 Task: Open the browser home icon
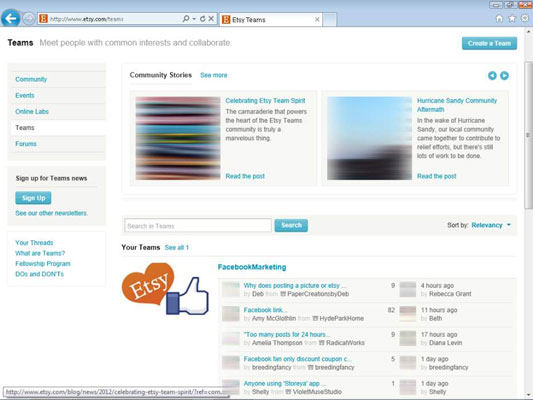[x=499, y=19]
